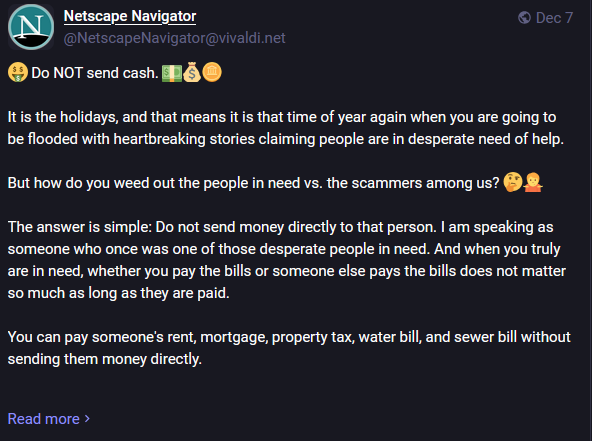Click the 'Do NOT send cash.' line

click(x=94, y=73)
